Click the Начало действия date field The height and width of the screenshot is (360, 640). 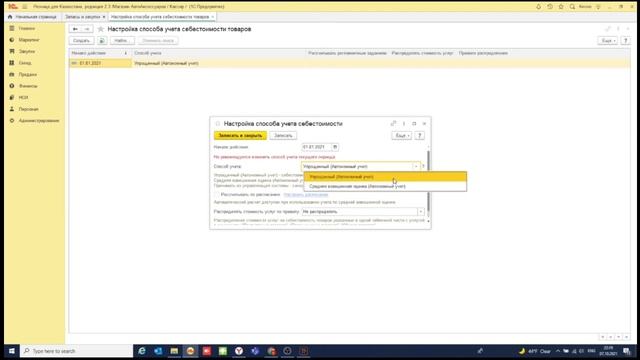point(316,147)
